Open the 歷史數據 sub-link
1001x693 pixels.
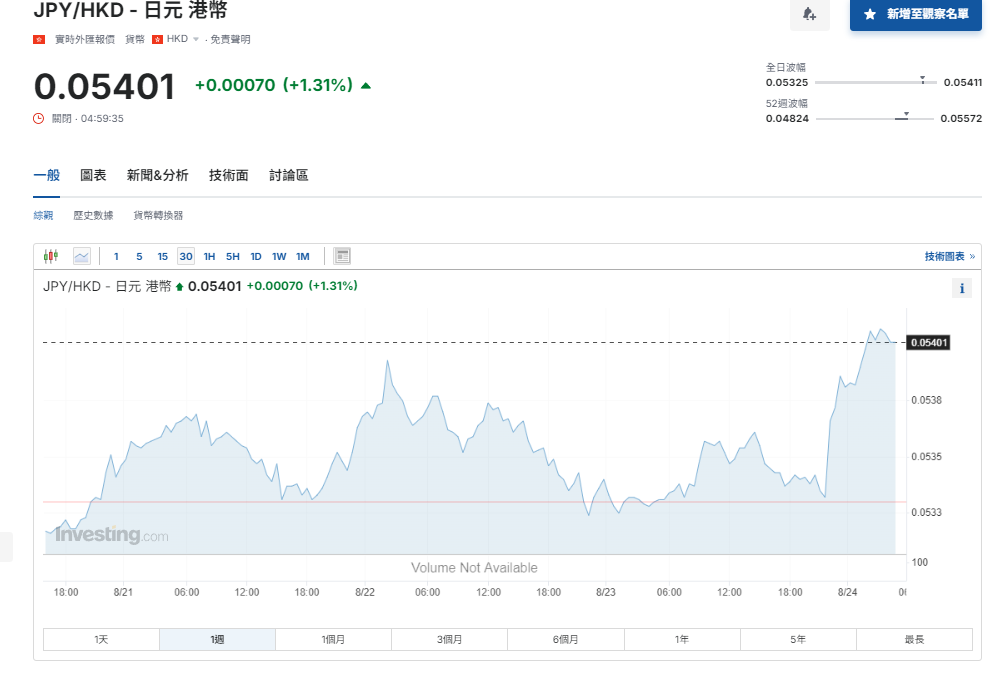[x=93, y=215]
